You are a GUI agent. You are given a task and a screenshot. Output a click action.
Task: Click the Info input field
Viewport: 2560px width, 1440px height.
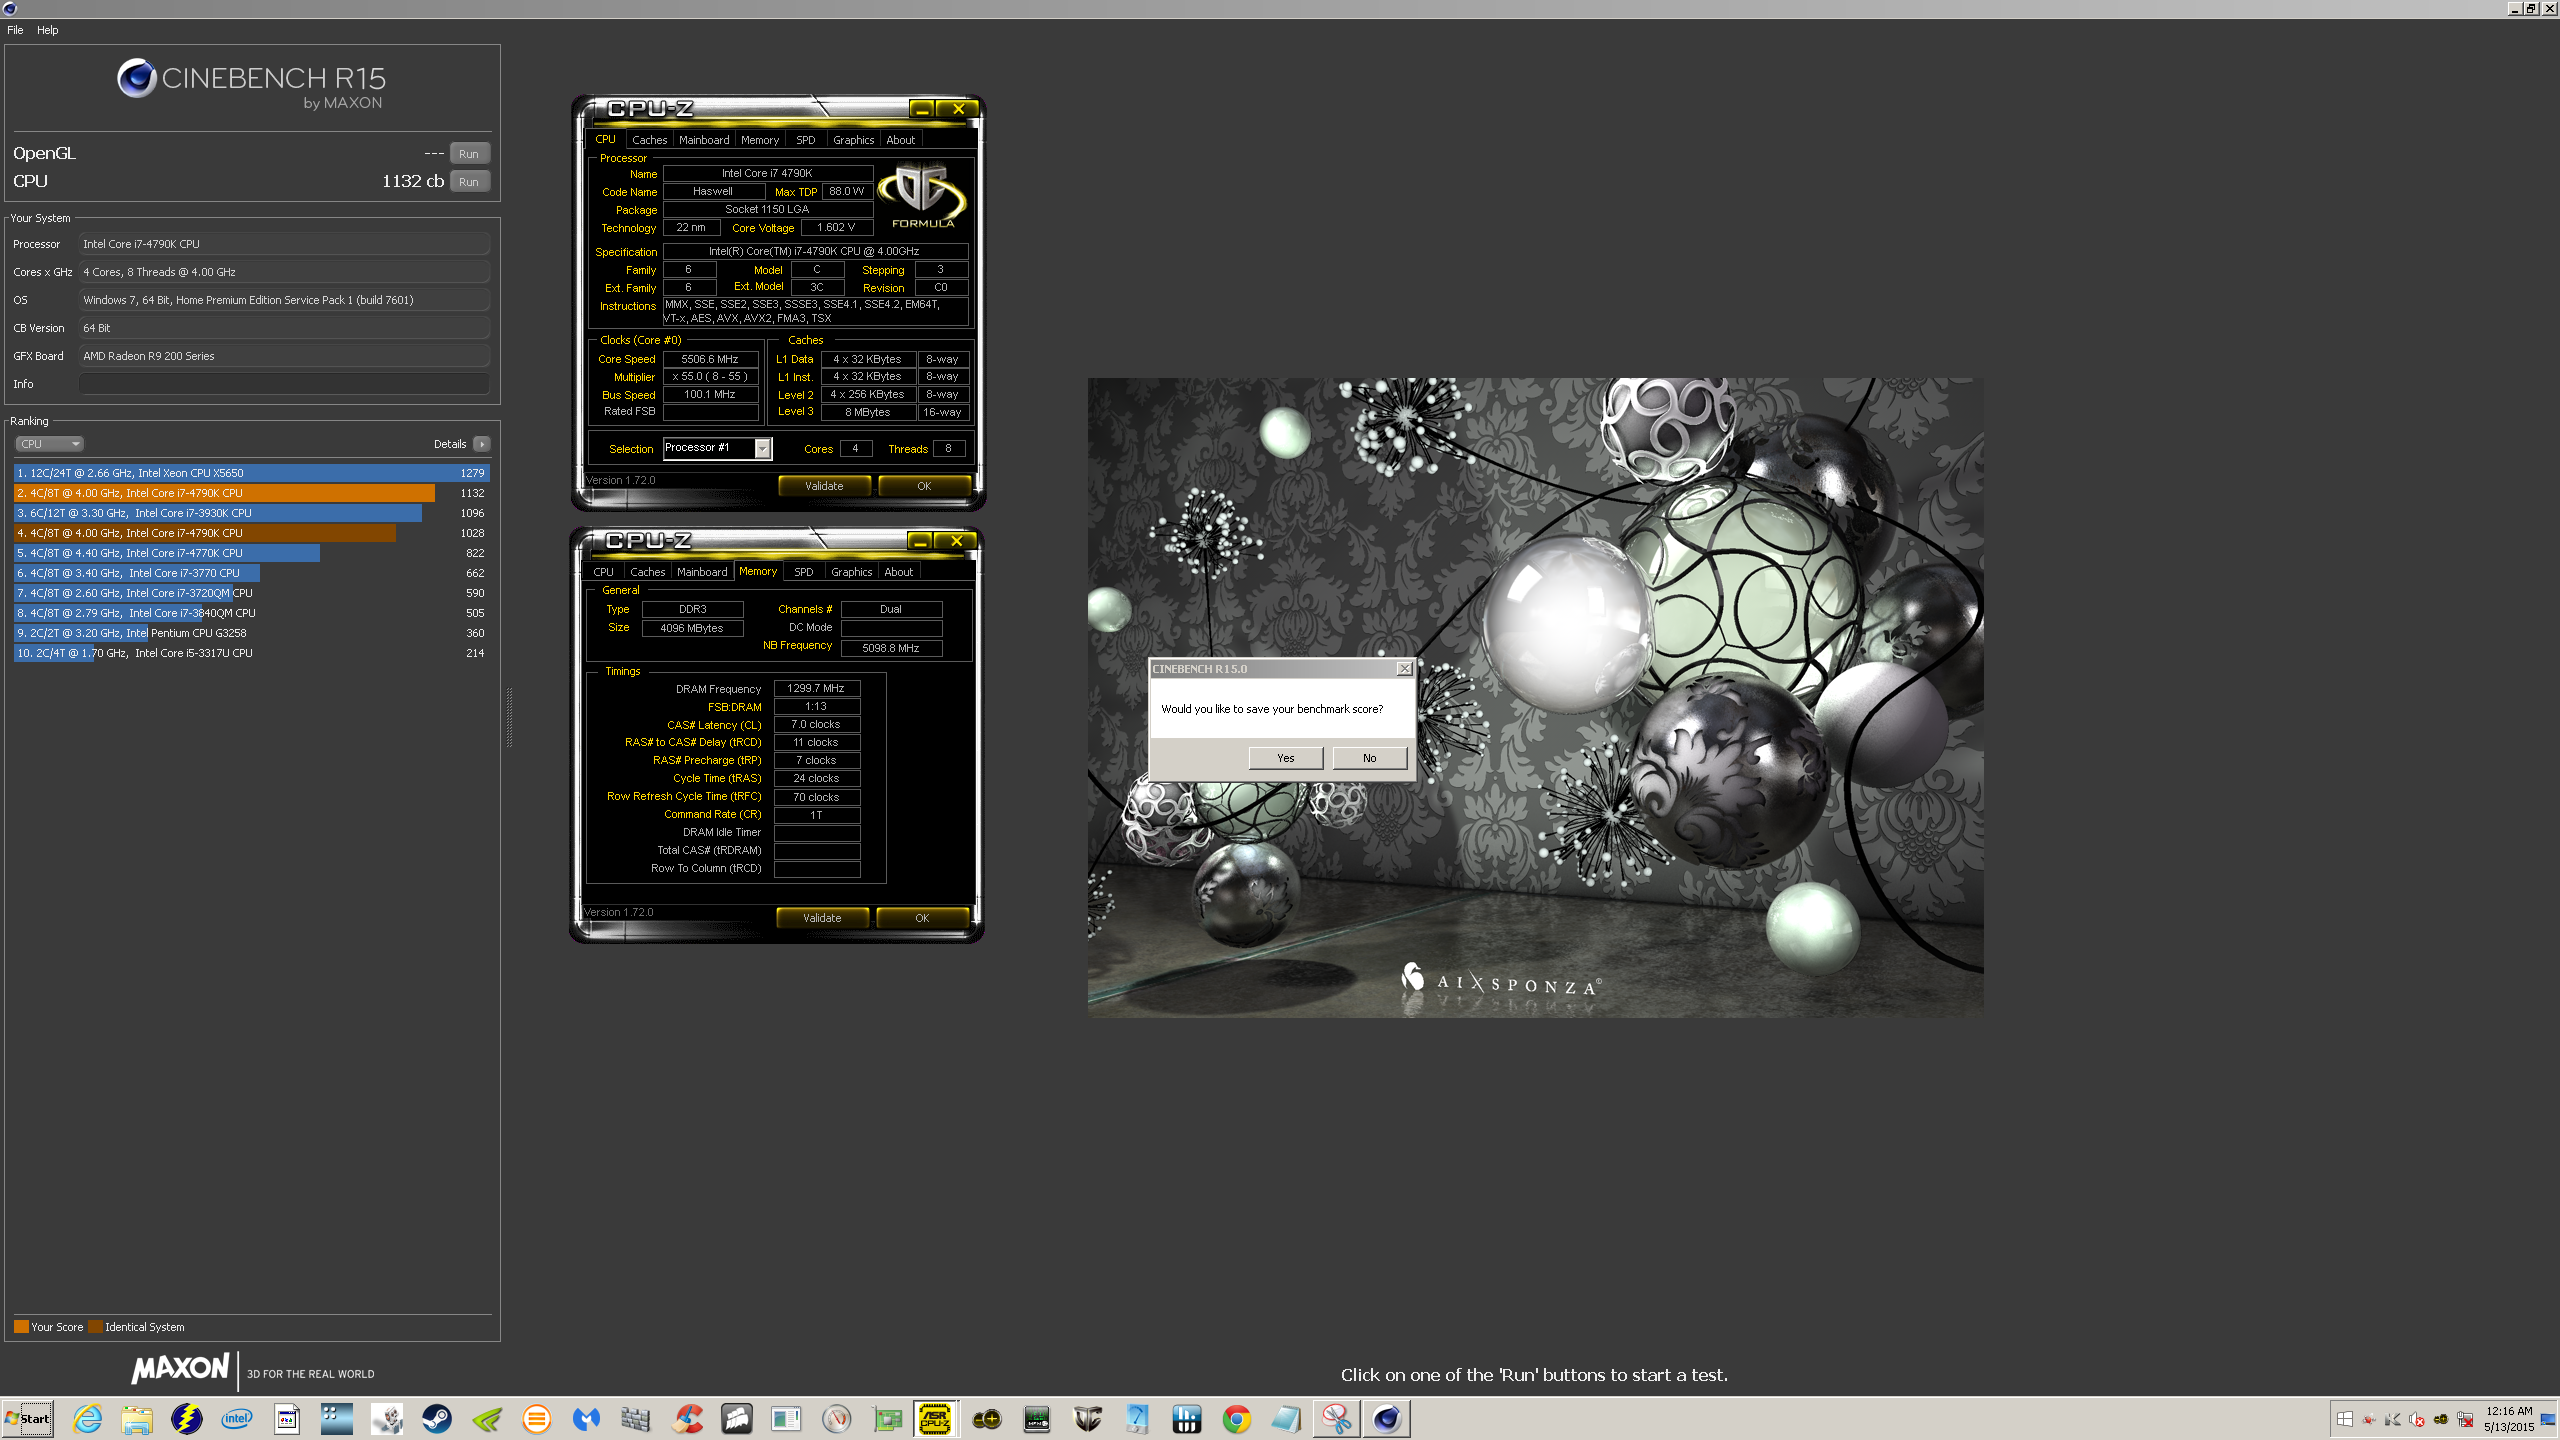coord(284,384)
